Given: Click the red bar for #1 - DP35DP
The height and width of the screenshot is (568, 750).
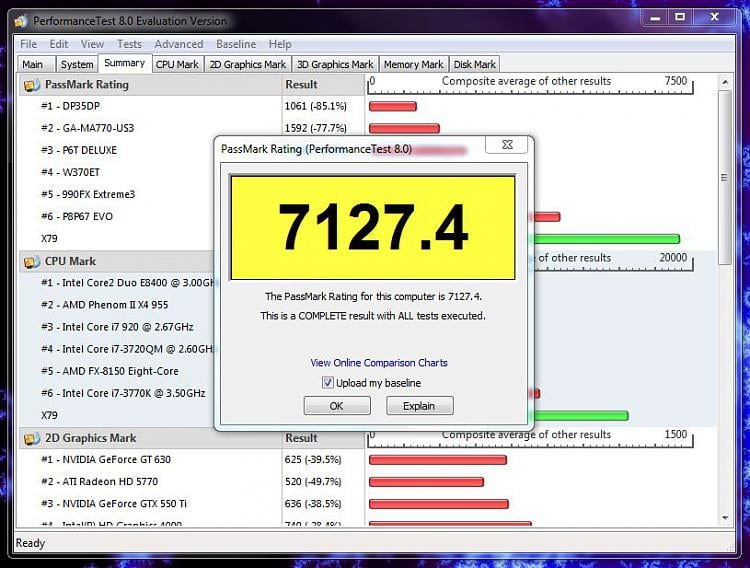Looking at the screenshot, I should click(x=393, y=106).
